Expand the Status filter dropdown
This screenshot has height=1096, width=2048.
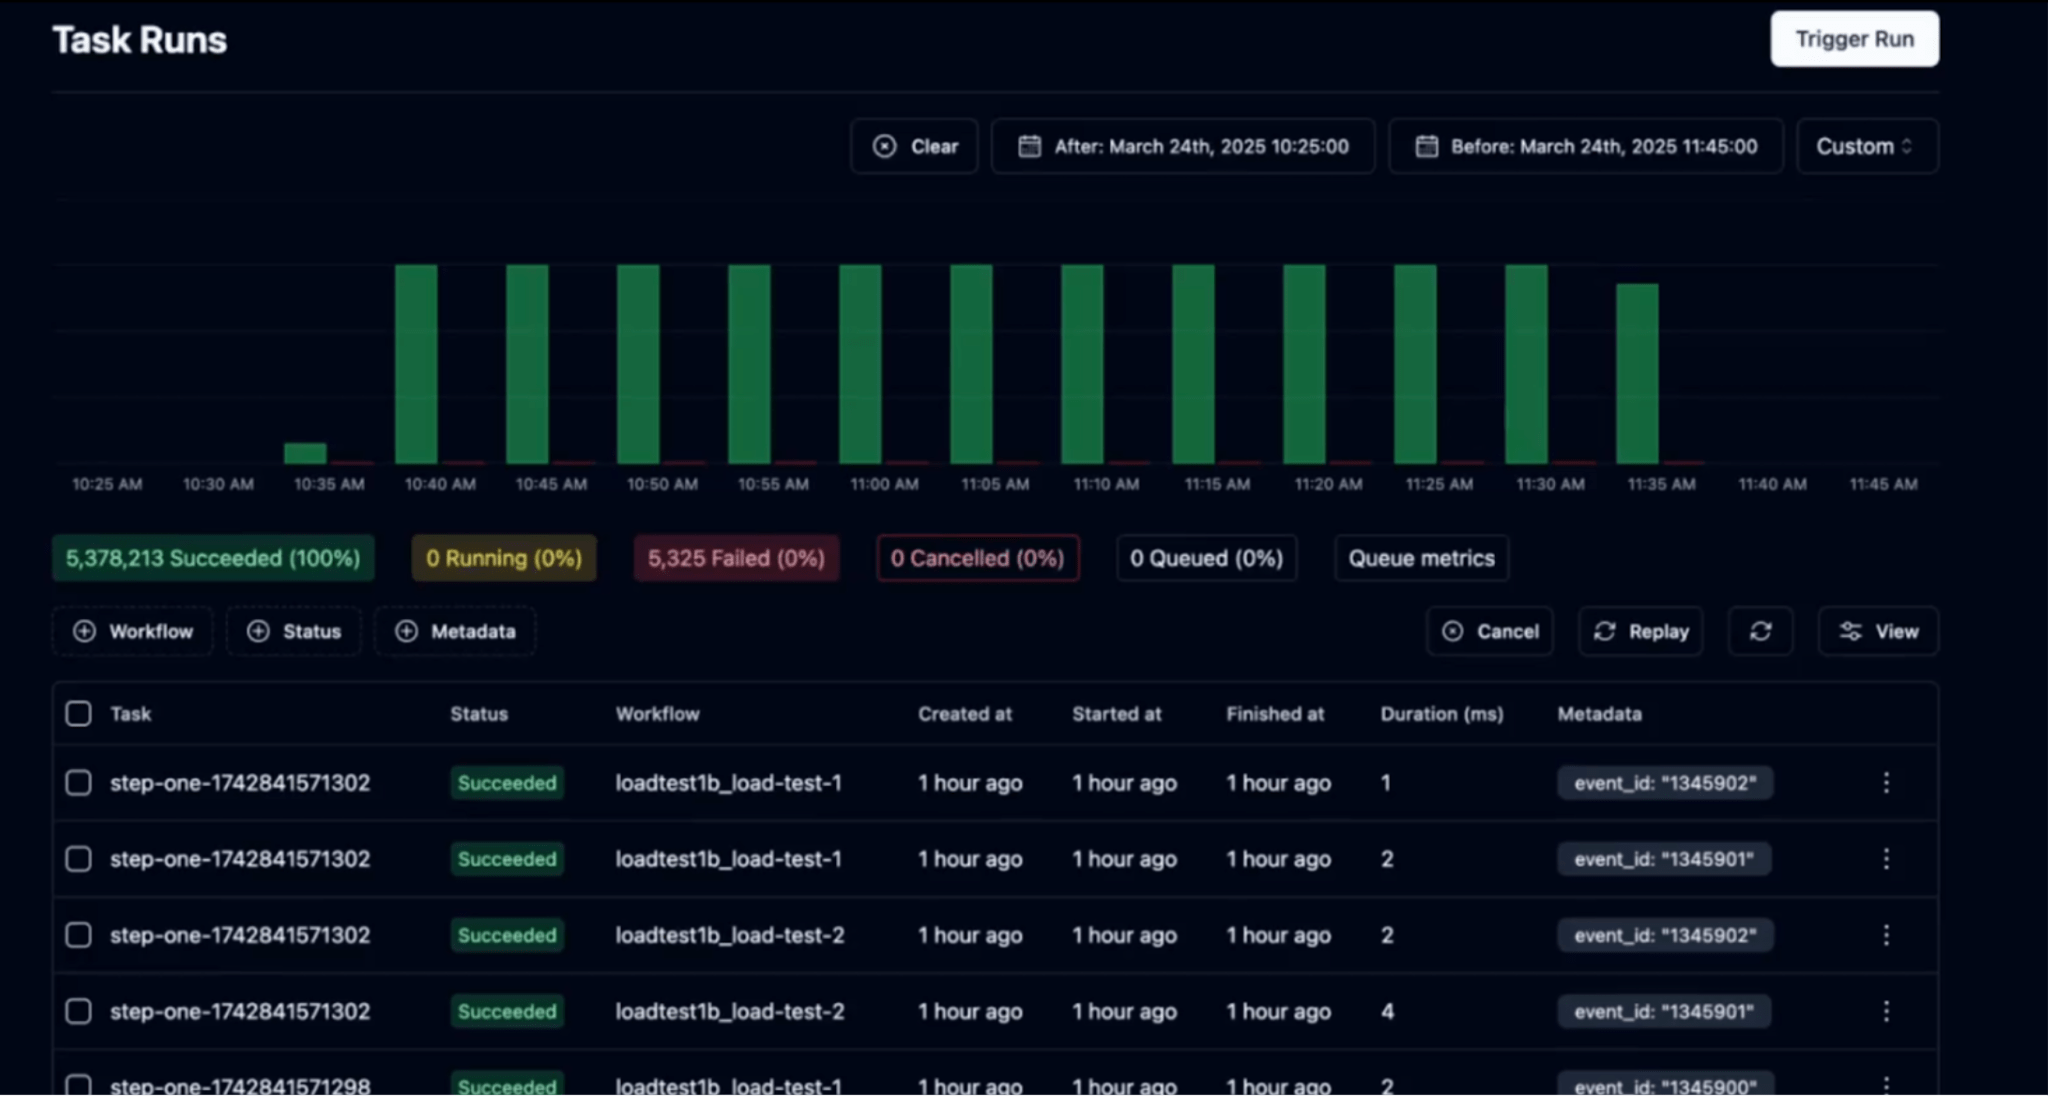[293, 631]
